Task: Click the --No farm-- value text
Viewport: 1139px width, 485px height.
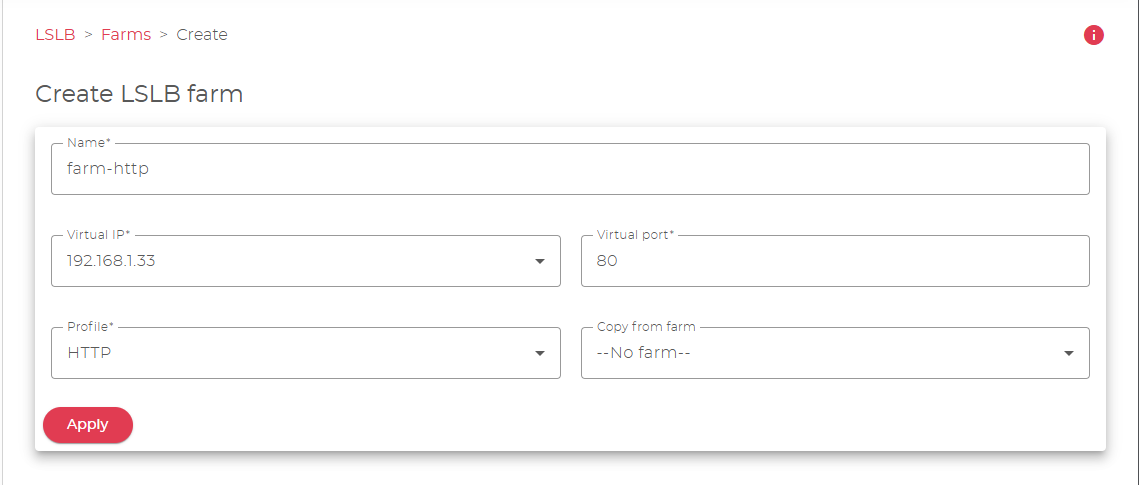Action: tap(644, 353)
